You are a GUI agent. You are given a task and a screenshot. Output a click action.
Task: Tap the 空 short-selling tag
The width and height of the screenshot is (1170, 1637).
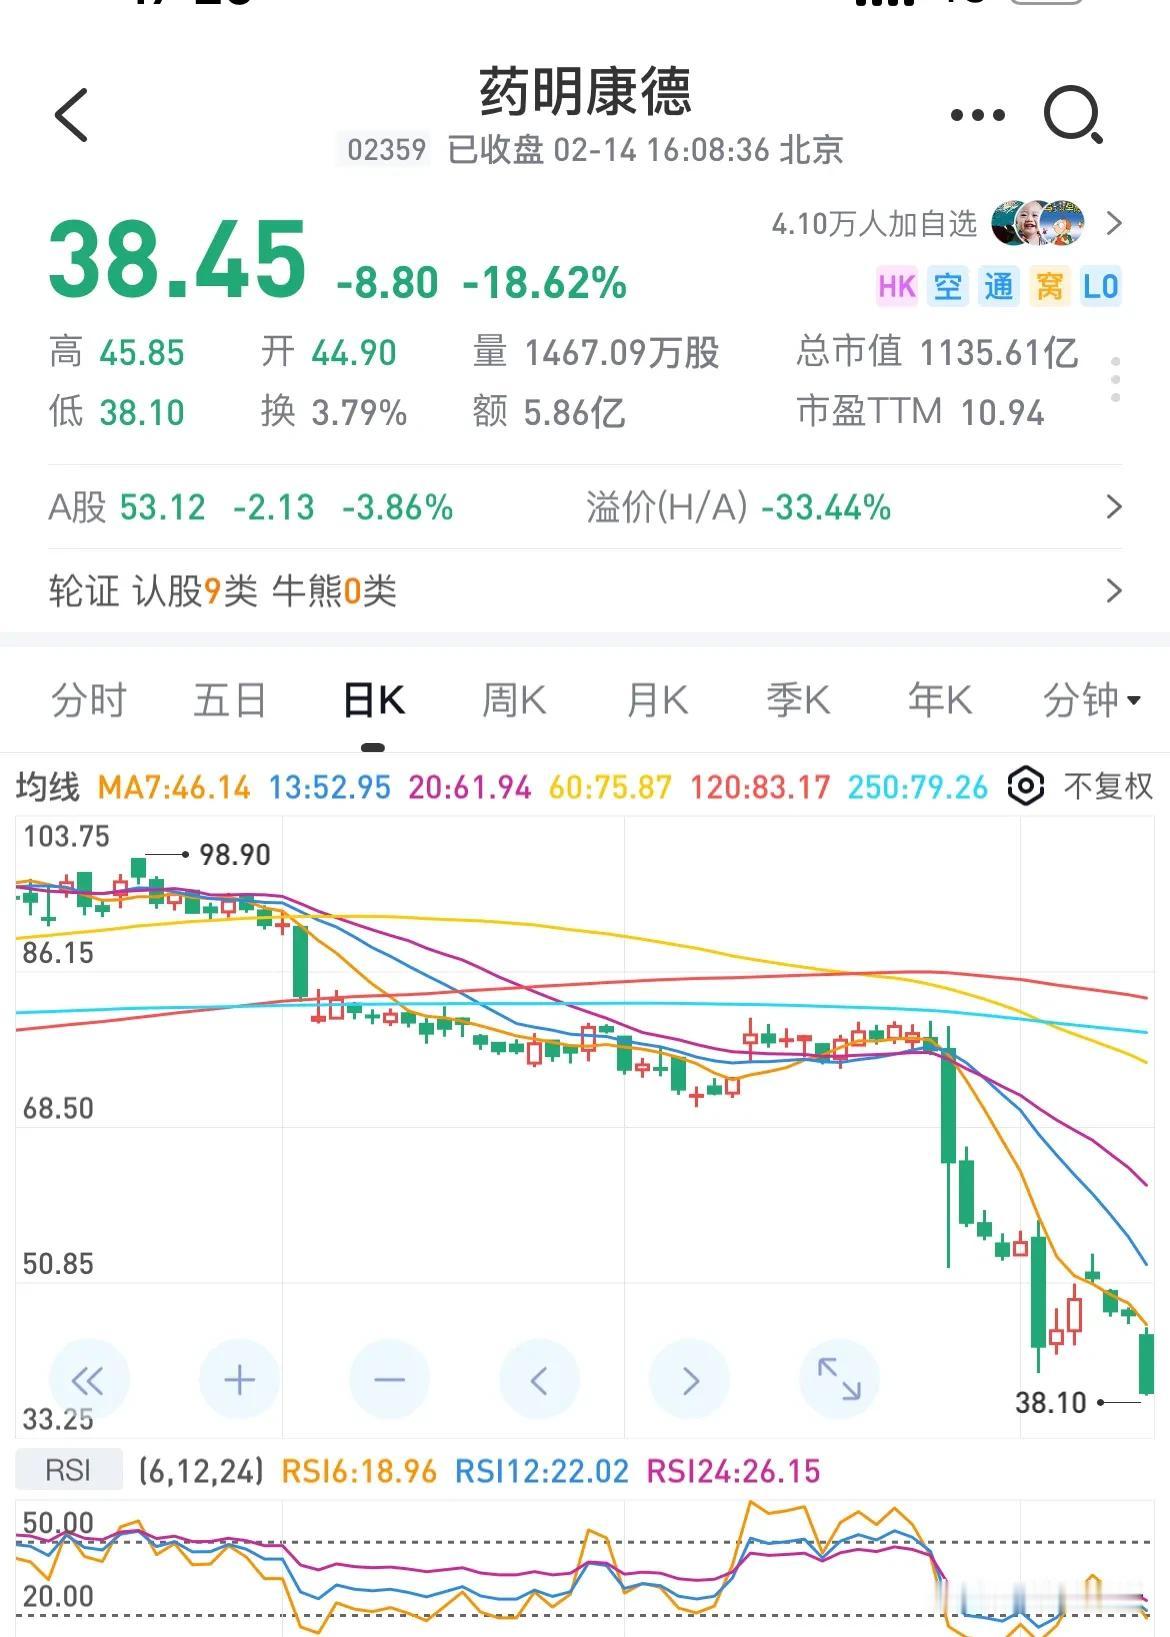[948, 287]
